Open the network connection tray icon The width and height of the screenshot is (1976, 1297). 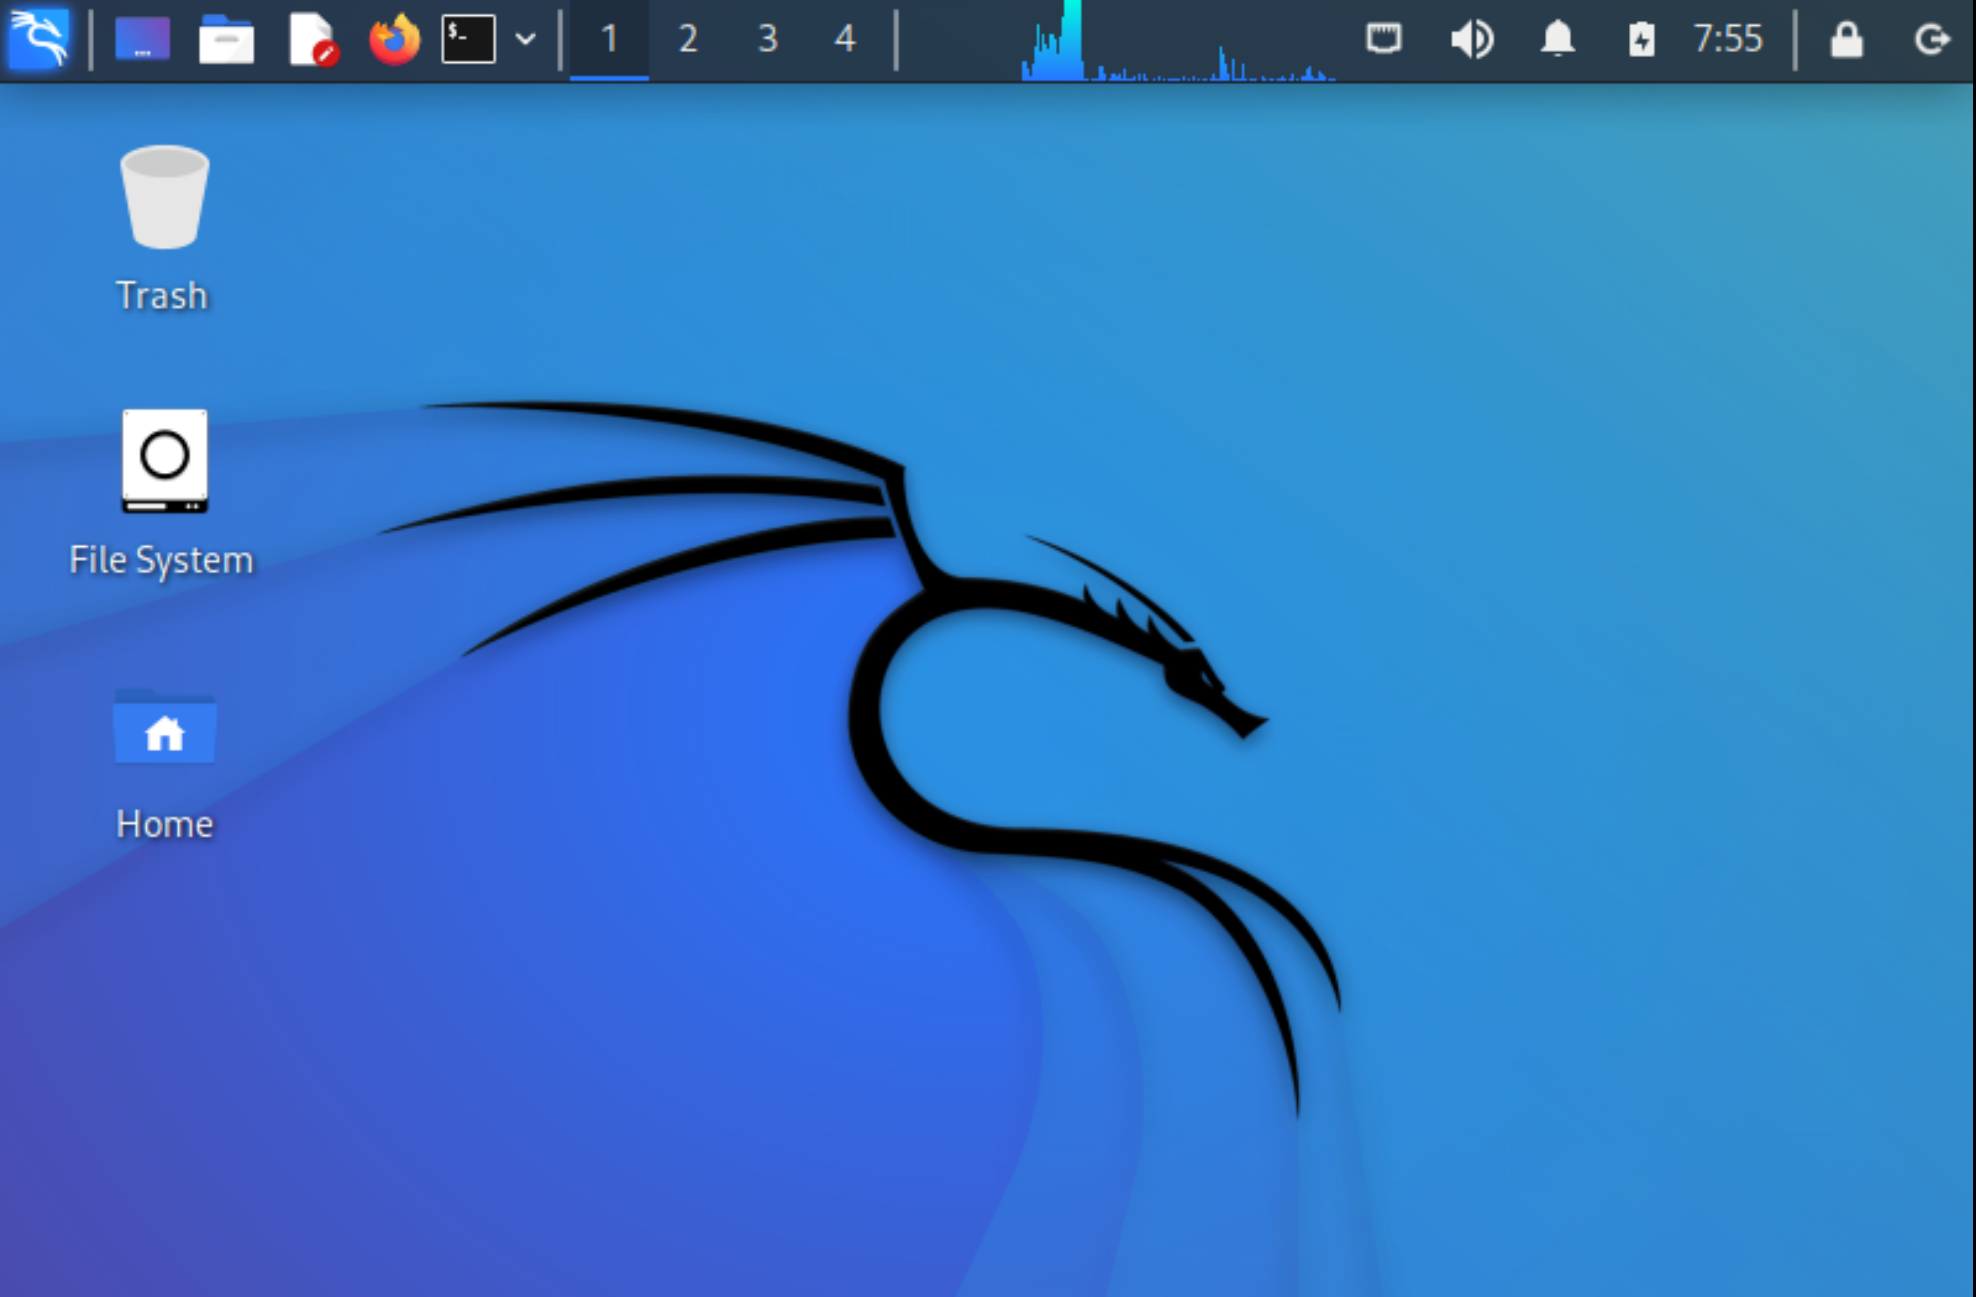(1384, 39)
